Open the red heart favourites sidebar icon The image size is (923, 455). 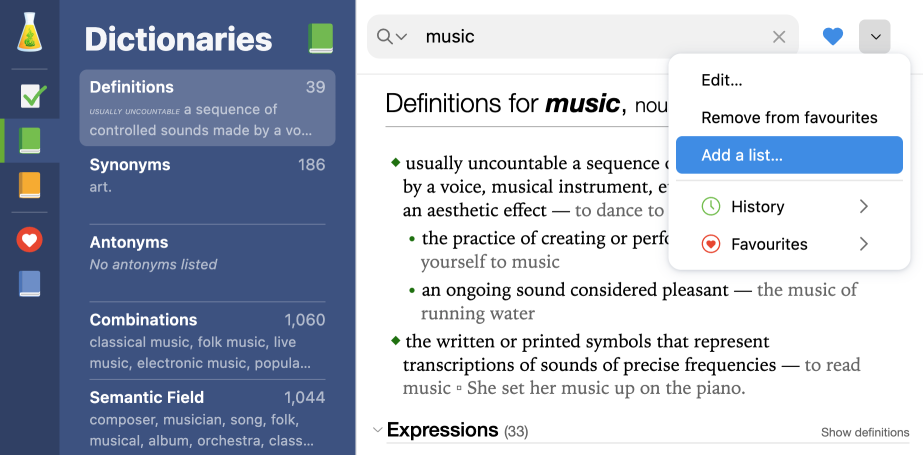coord(31,240)
